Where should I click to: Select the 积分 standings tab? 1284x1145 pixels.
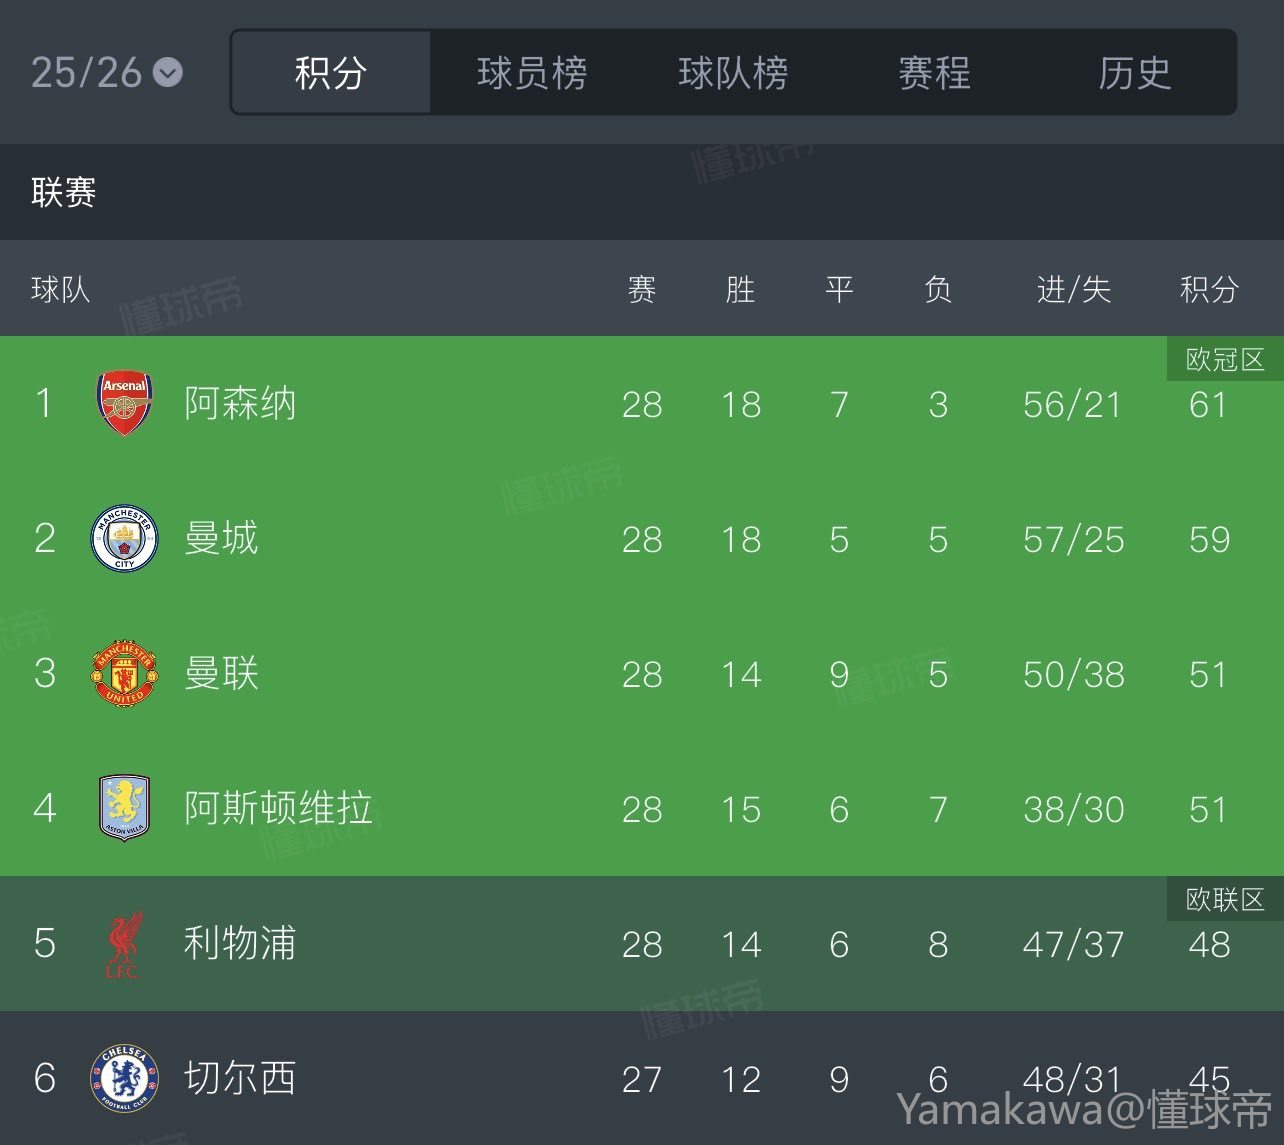[x=331, y=73]
